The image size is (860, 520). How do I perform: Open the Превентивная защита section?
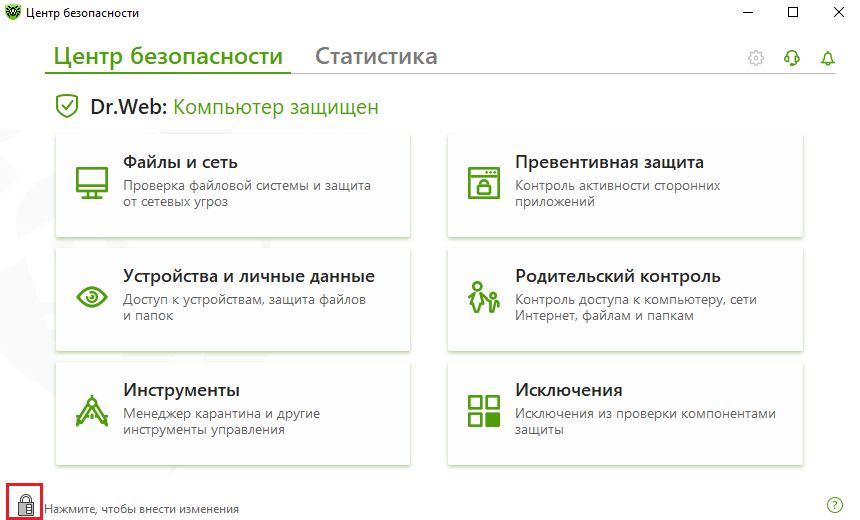coord(625,185)
